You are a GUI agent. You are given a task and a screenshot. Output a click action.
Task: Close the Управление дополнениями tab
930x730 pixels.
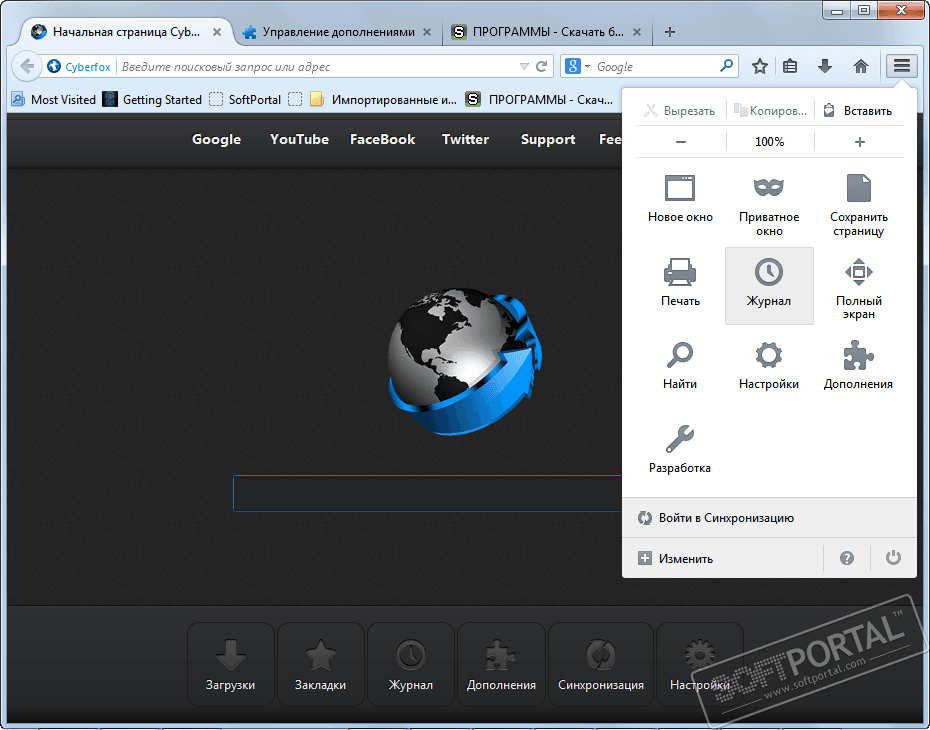426,32
